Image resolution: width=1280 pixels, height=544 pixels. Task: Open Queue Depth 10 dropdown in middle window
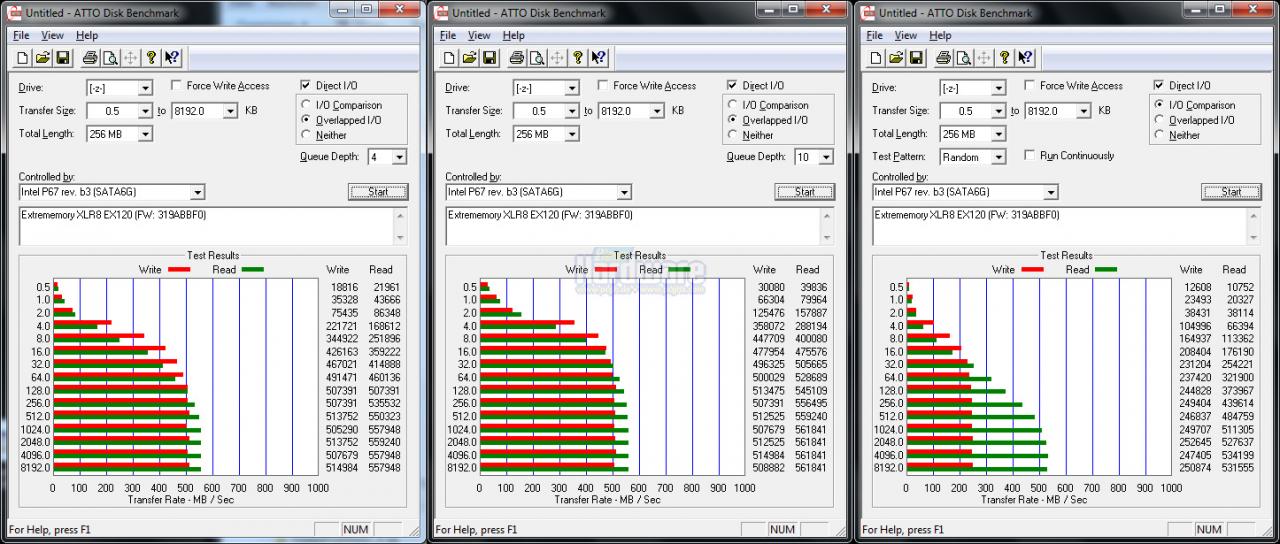pyautogui.click(x=827, y=157)
